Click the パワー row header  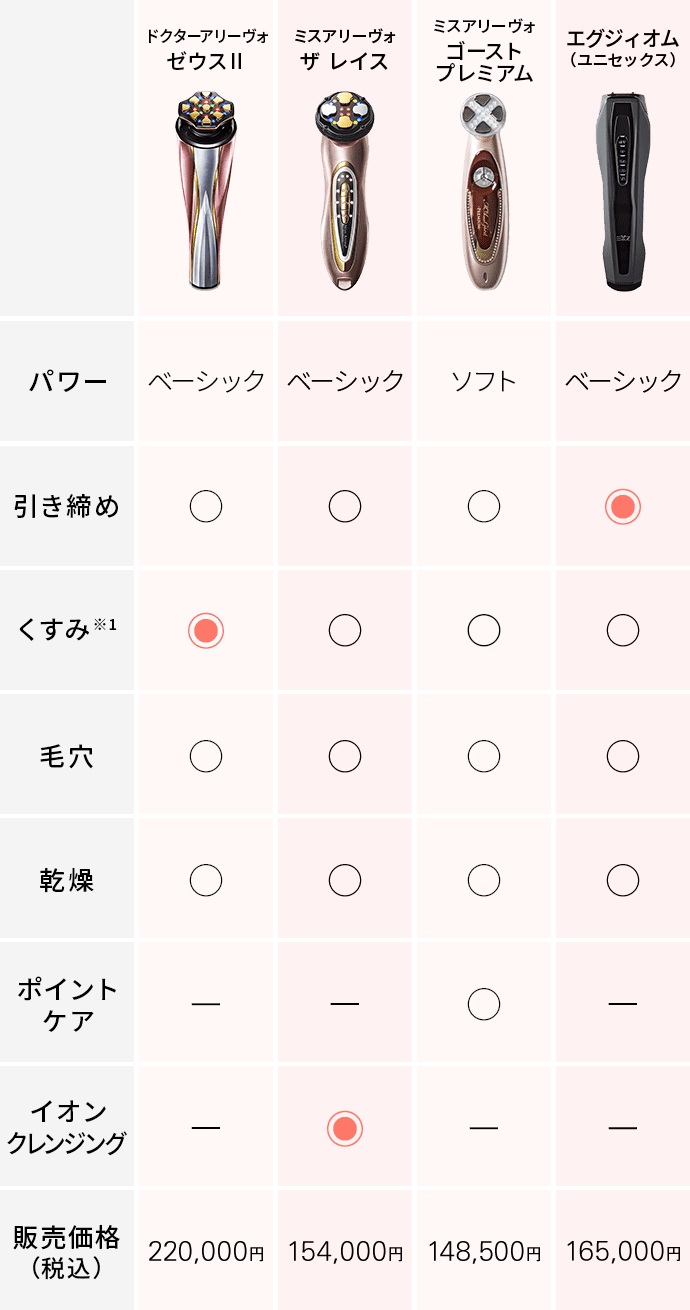68,381
